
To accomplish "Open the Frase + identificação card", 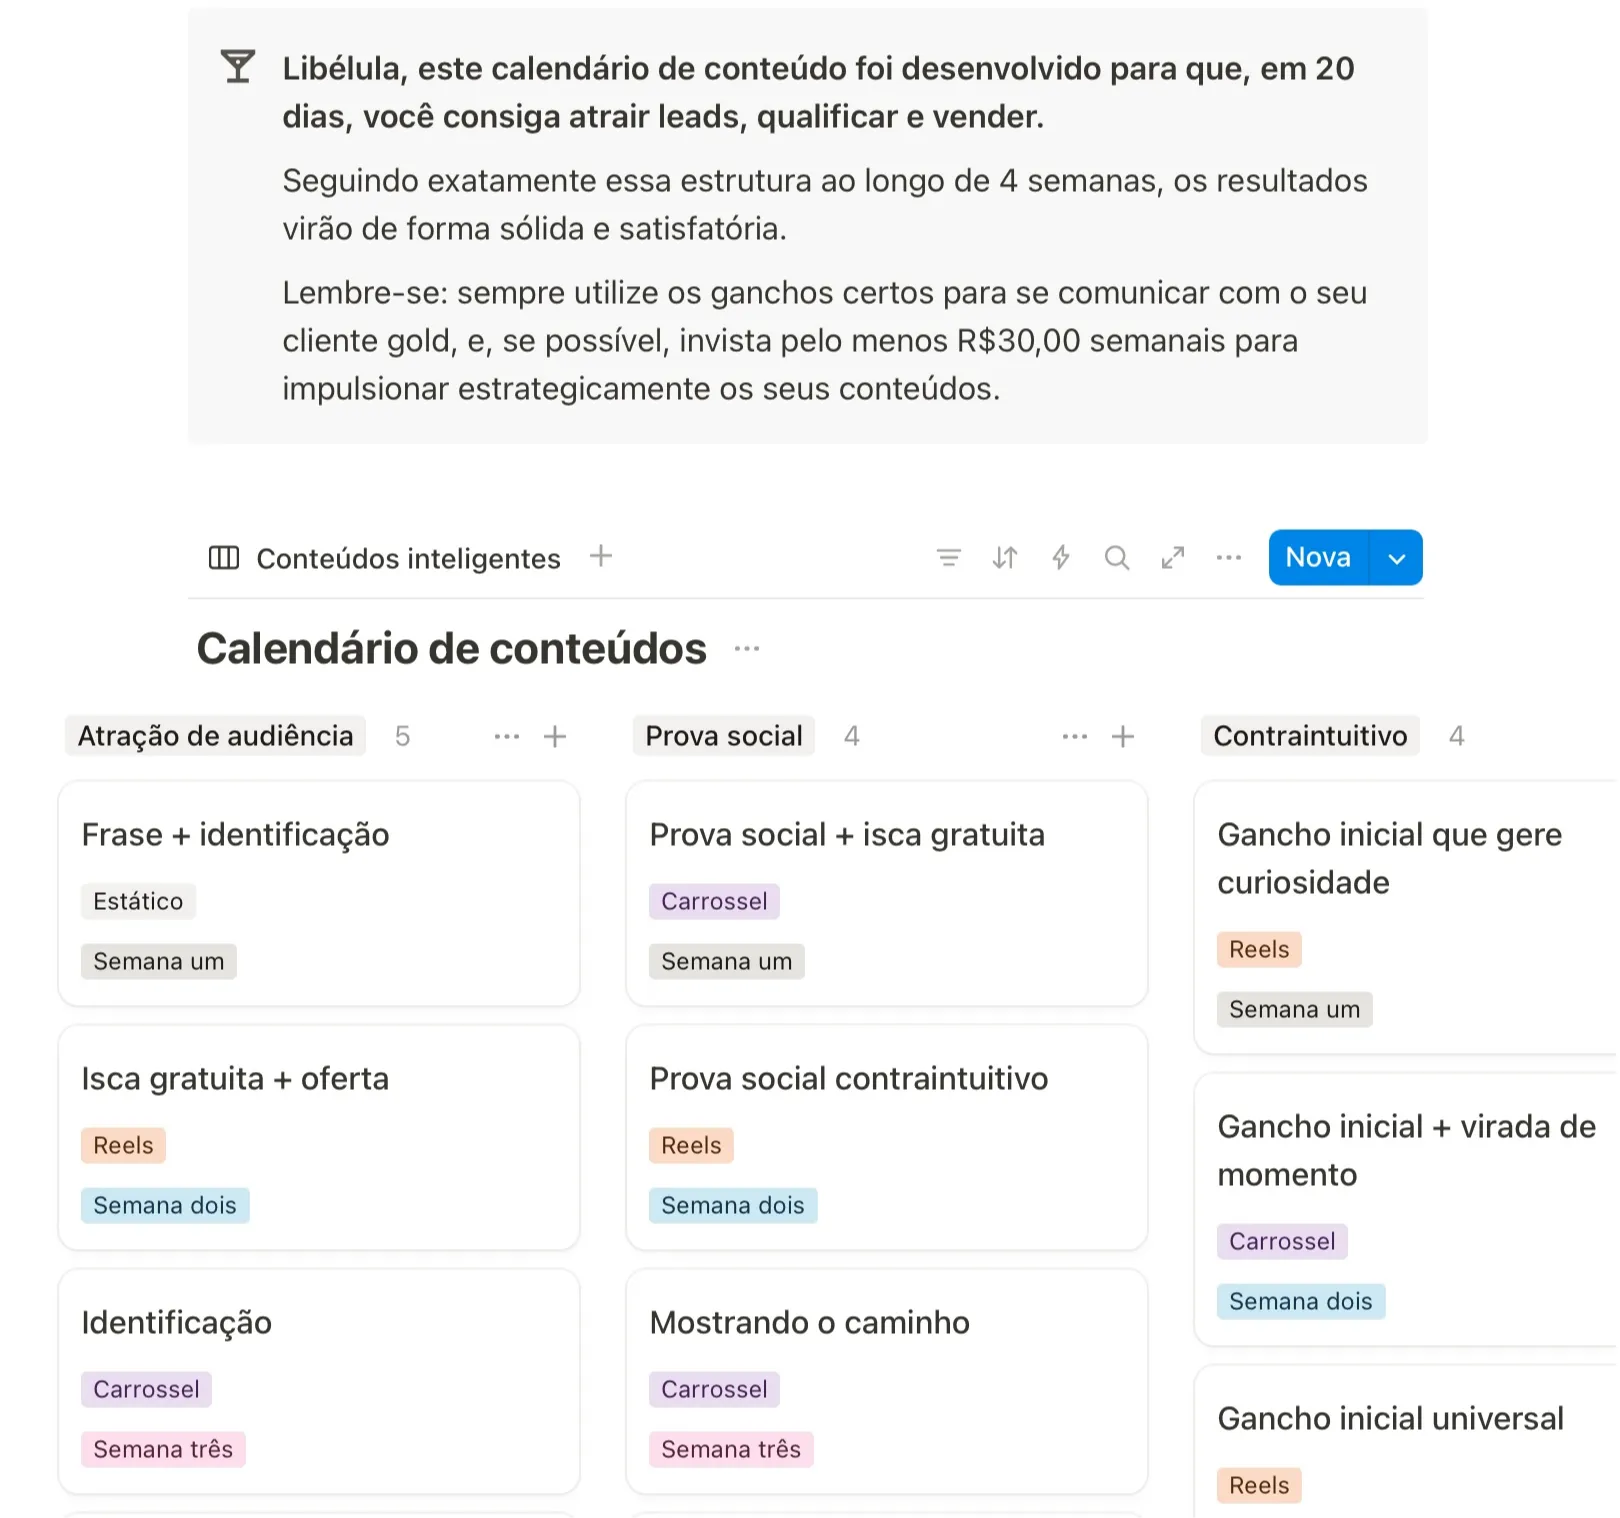I will pyautogui.click(x=319, y=893).
